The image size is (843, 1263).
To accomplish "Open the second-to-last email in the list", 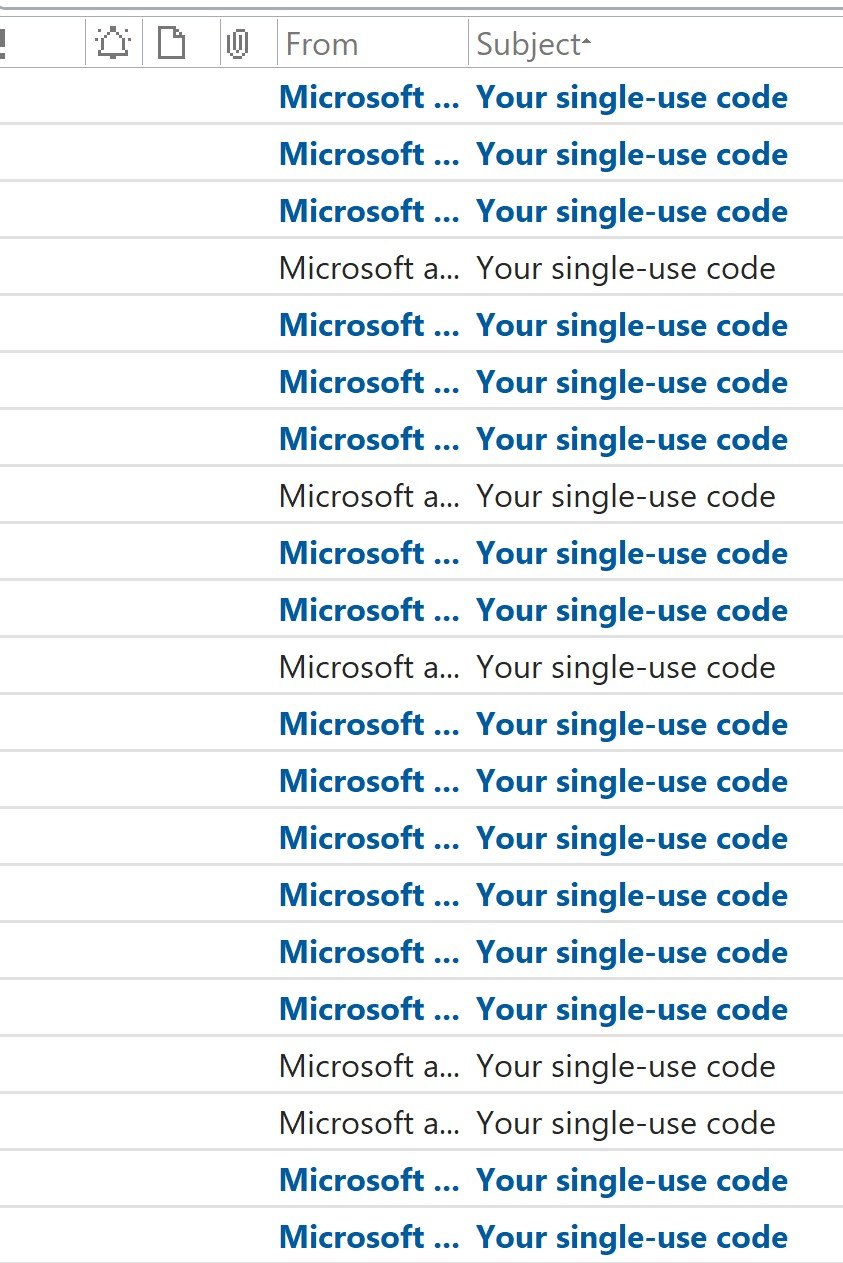I will [421, 1180].
